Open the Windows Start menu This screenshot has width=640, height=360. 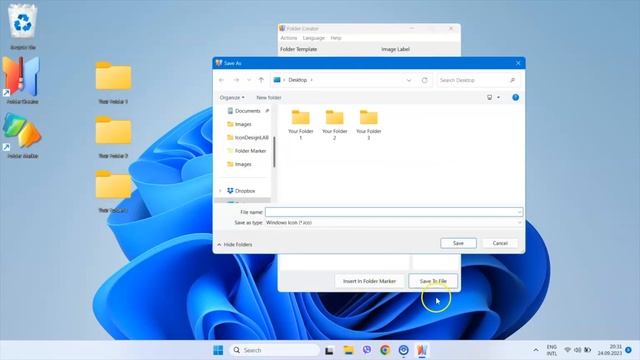(x=218, y=350)
